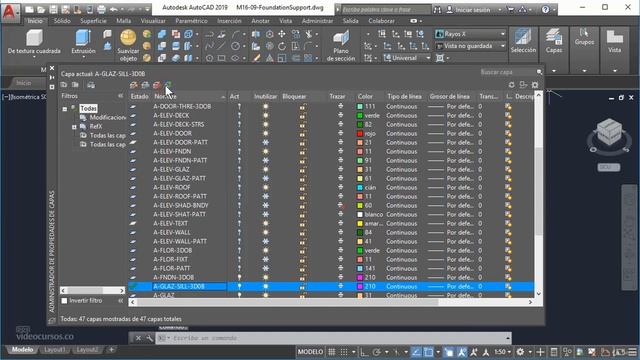Open the Superficie ribbon tab
Screen dimensions: 640x360
pyautogui.click(x=93, y=20)
